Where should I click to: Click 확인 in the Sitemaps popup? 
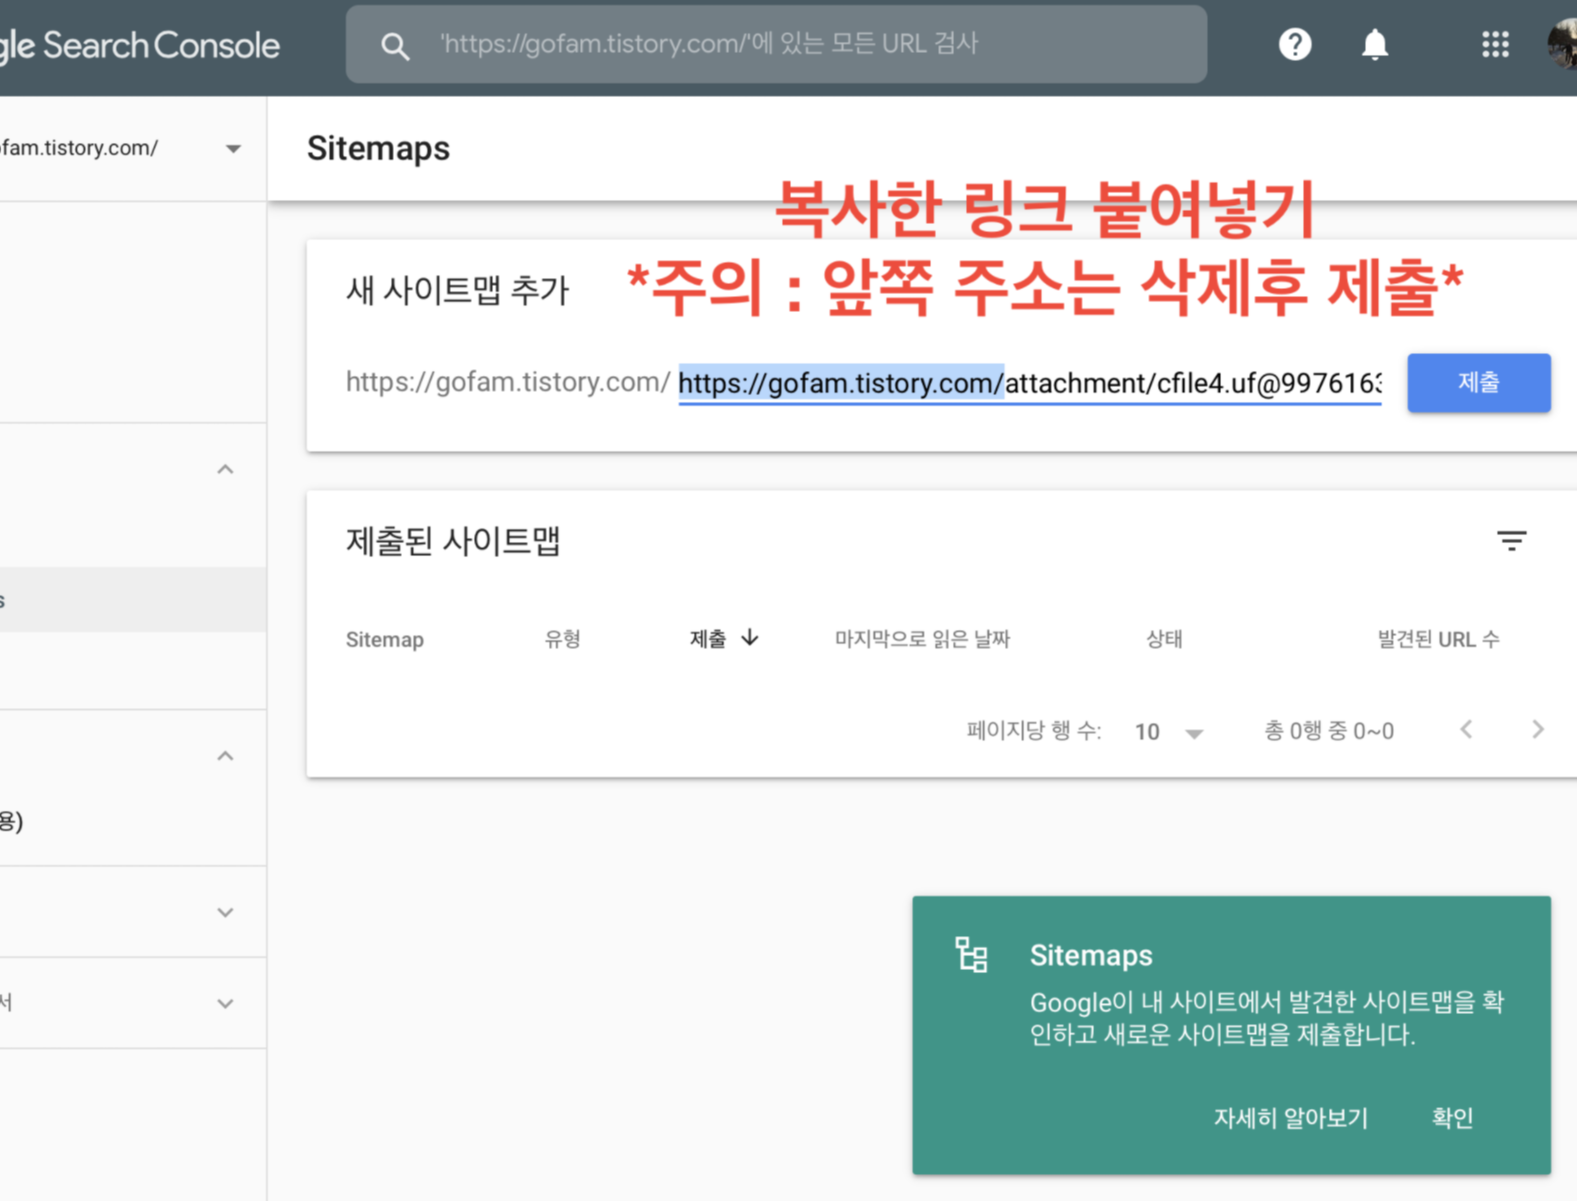[x=1452, y=1118]
